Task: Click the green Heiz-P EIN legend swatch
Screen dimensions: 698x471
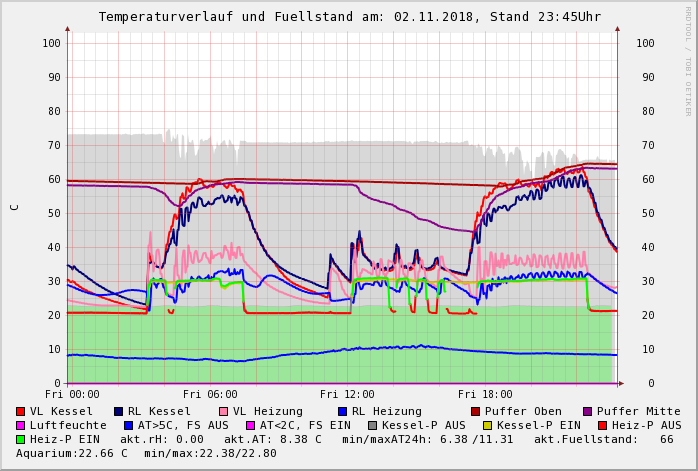Action: pyautogui.click(x=21, y=439)
